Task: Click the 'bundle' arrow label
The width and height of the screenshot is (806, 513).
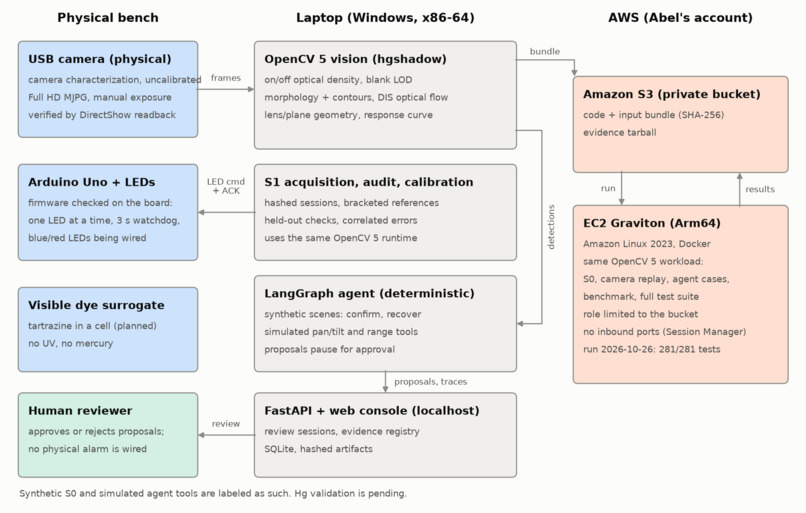Action: [545, 51]
